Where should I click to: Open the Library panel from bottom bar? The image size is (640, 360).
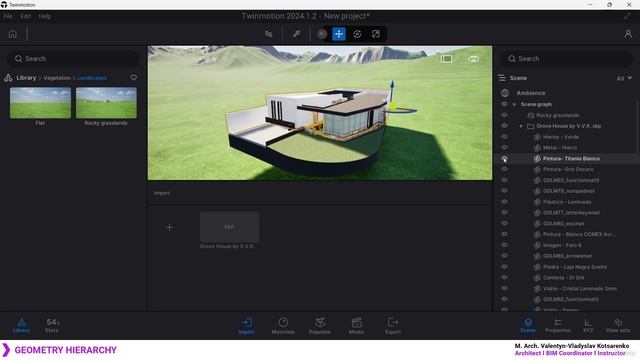[x=21, y=326]
